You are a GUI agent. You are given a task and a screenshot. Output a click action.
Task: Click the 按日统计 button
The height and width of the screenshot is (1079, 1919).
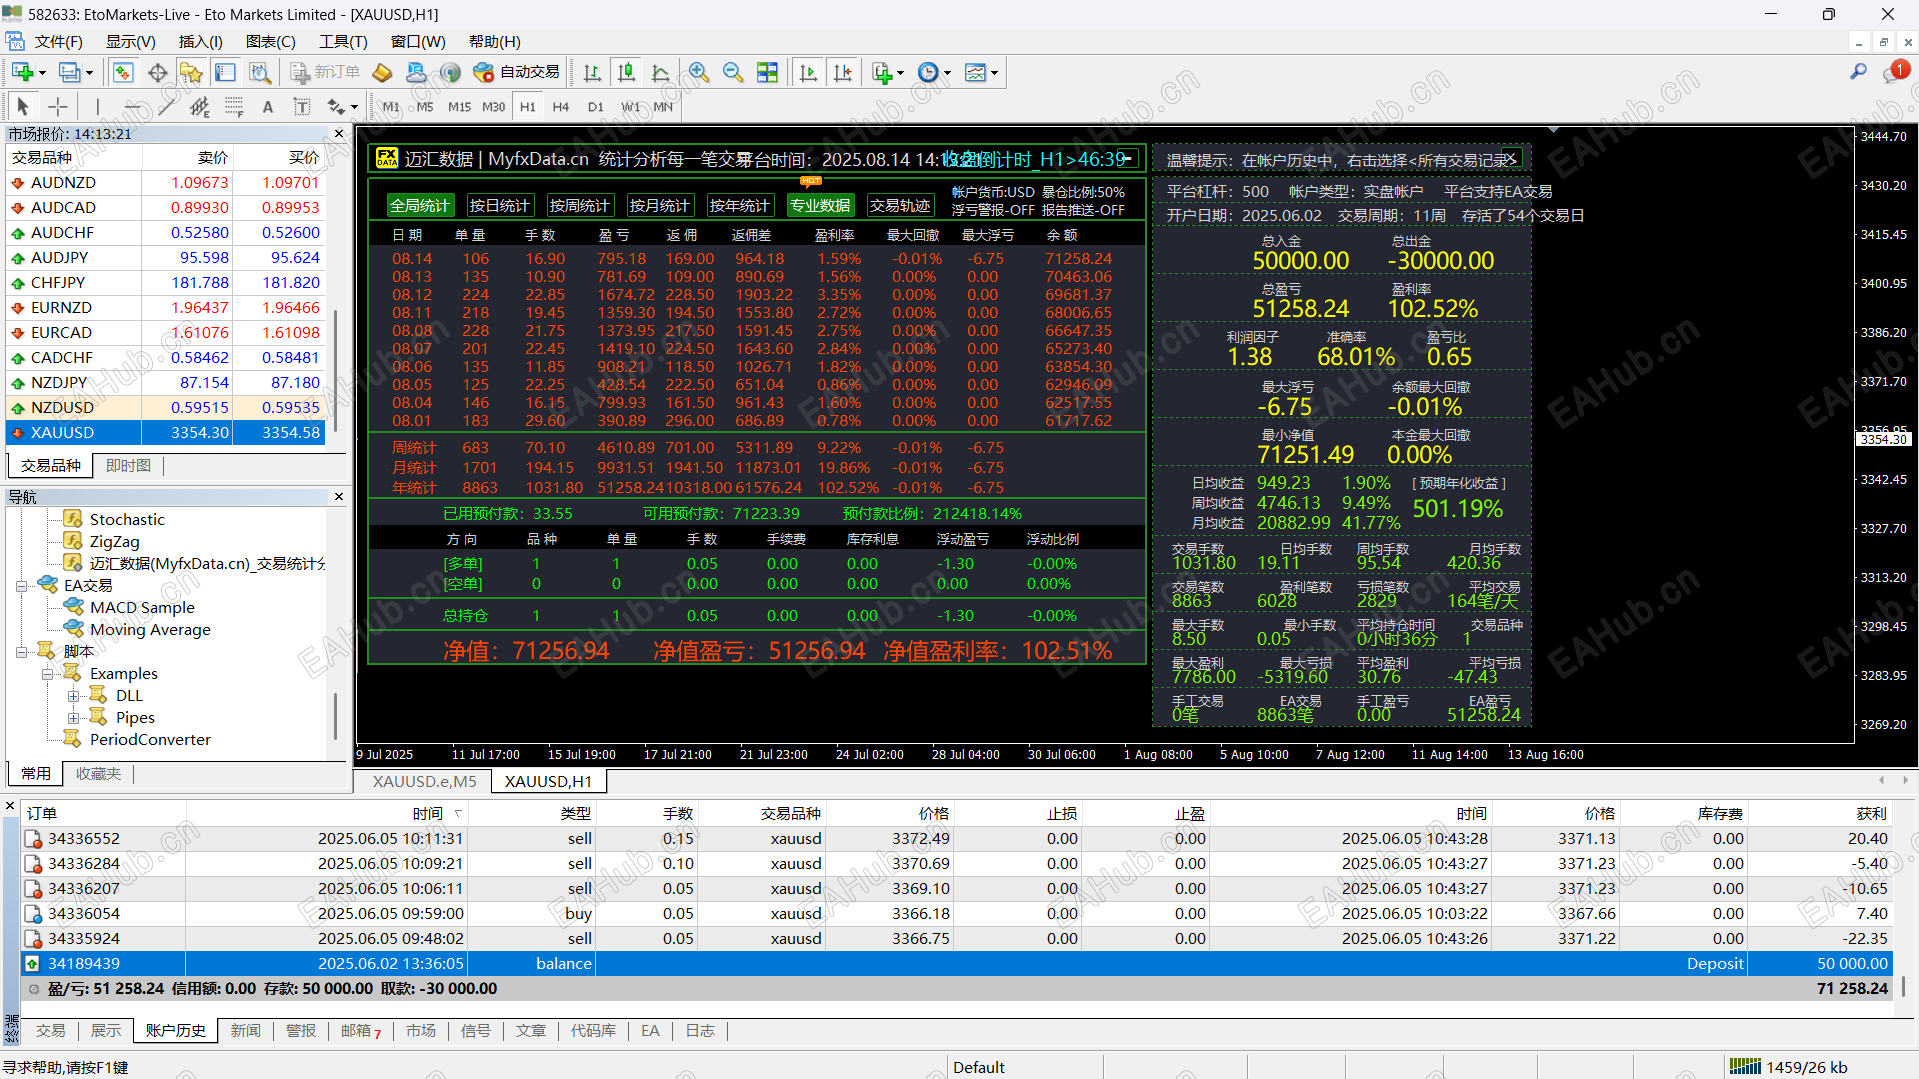pos(499,205)
